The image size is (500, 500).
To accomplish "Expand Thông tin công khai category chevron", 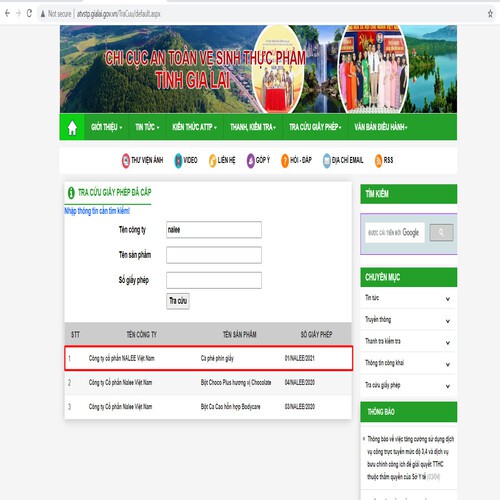I will (448, 364).
